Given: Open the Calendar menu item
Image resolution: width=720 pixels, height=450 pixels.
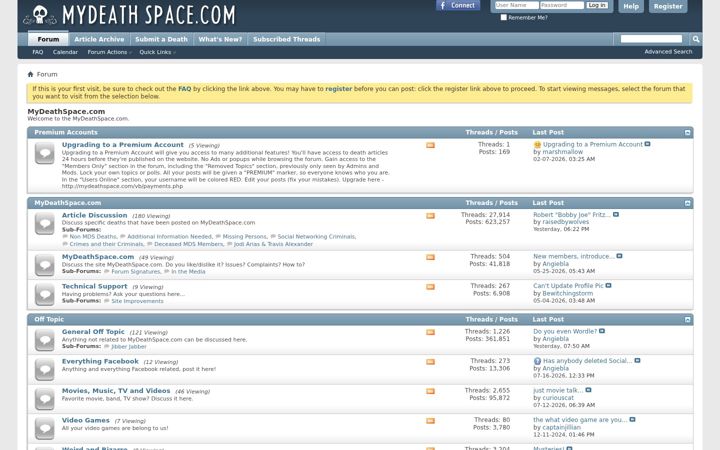Looking at the screenshot, I should pos(65,52).
